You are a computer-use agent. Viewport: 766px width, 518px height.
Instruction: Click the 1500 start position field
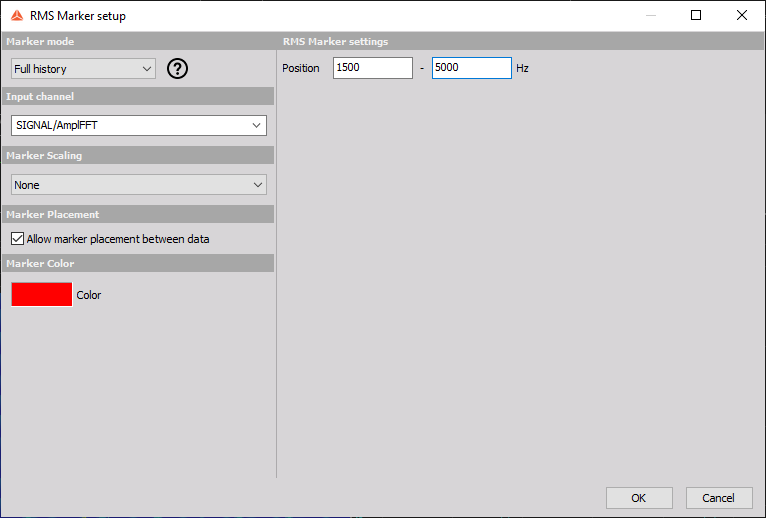373,68
